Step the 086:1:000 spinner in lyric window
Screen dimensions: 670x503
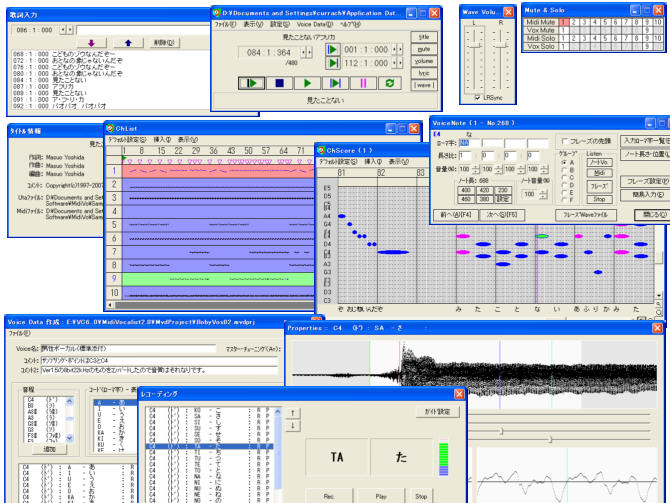[67, 30]
